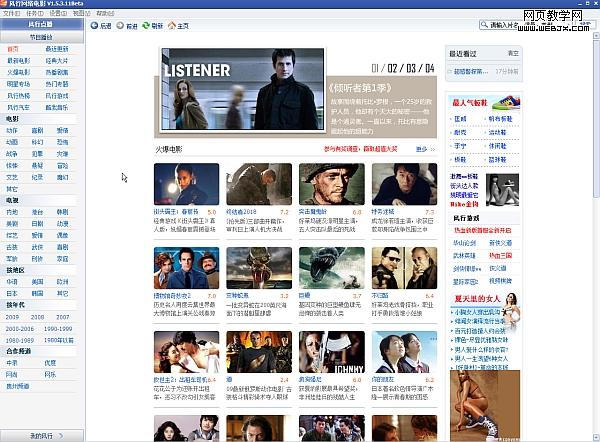Open the 设置 menu
Viewport: 600px width, 442px height.
[57, 14]
